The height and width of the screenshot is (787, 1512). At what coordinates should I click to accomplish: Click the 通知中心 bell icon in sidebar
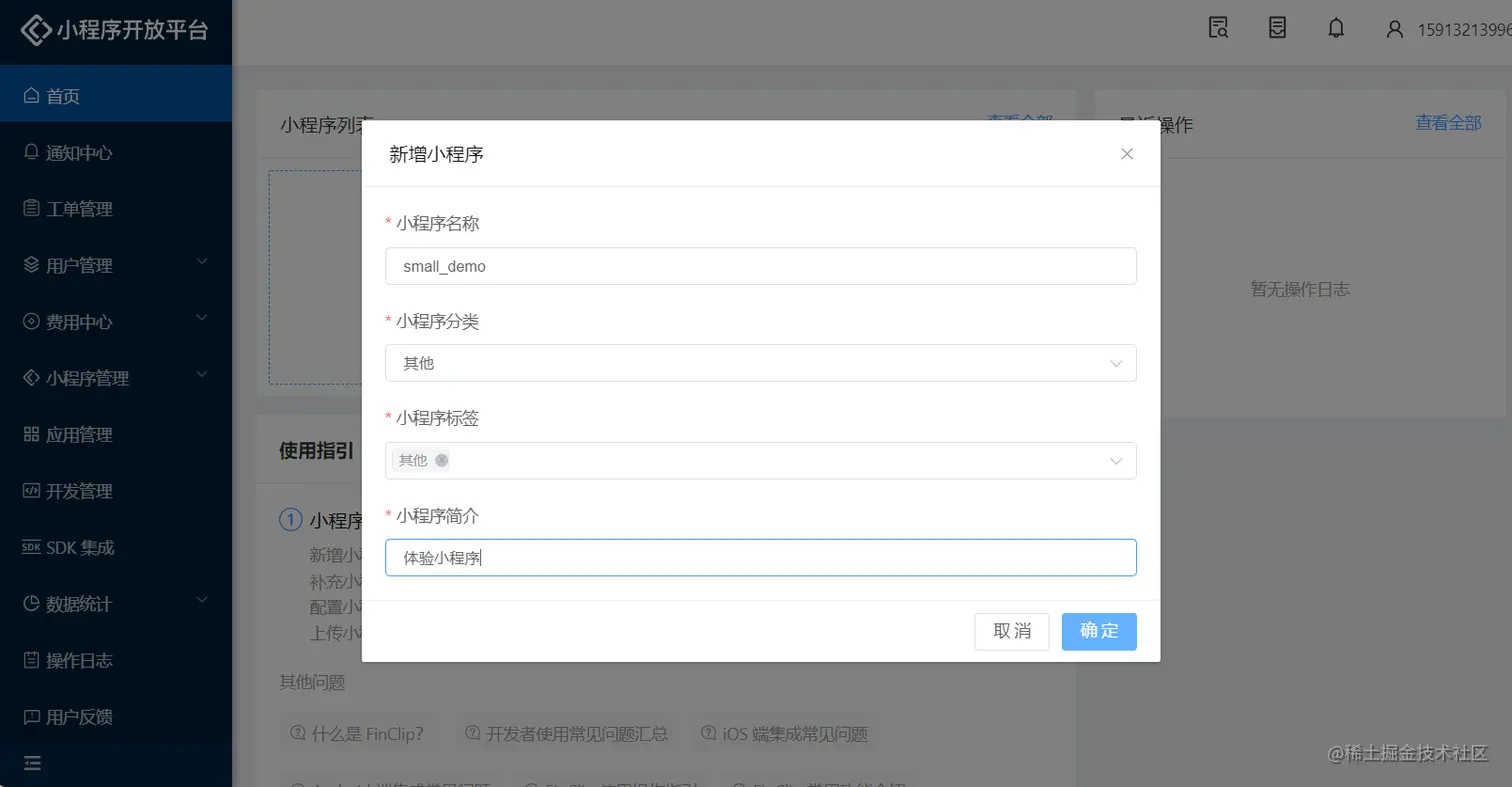32,153
